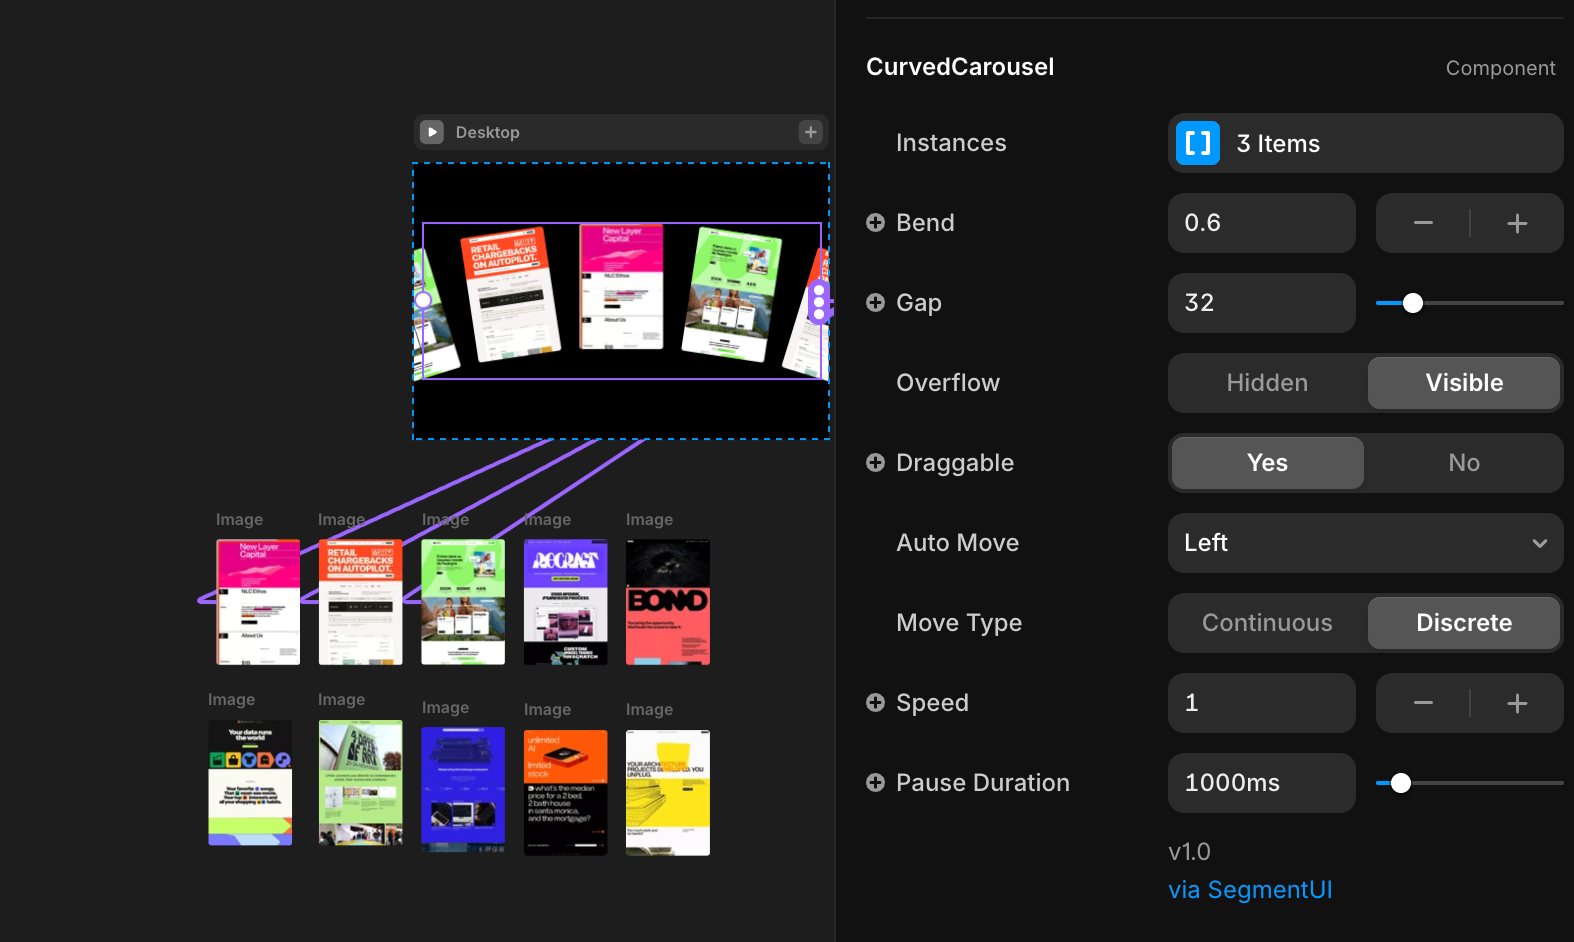Open the via SegmentUI link
Viewport: 1574px width, 942px height.
pos(1250,890)
